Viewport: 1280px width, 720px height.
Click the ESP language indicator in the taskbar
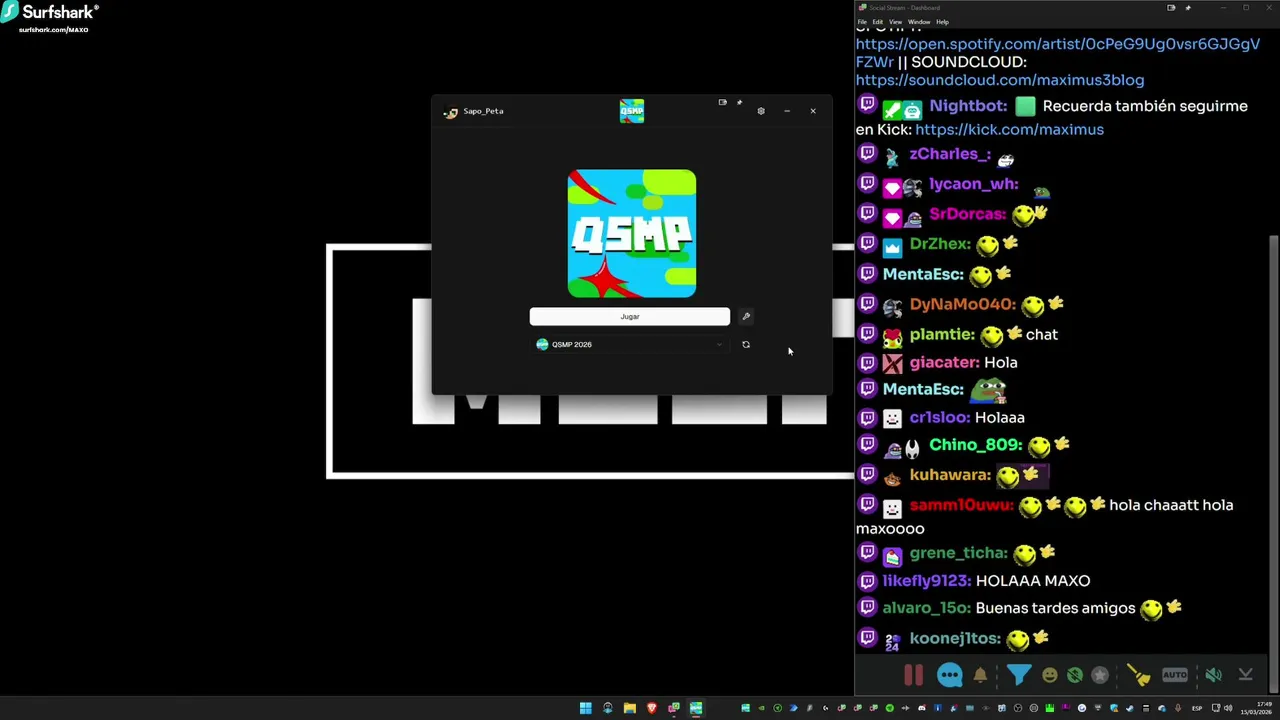(x=1196, y=708)
